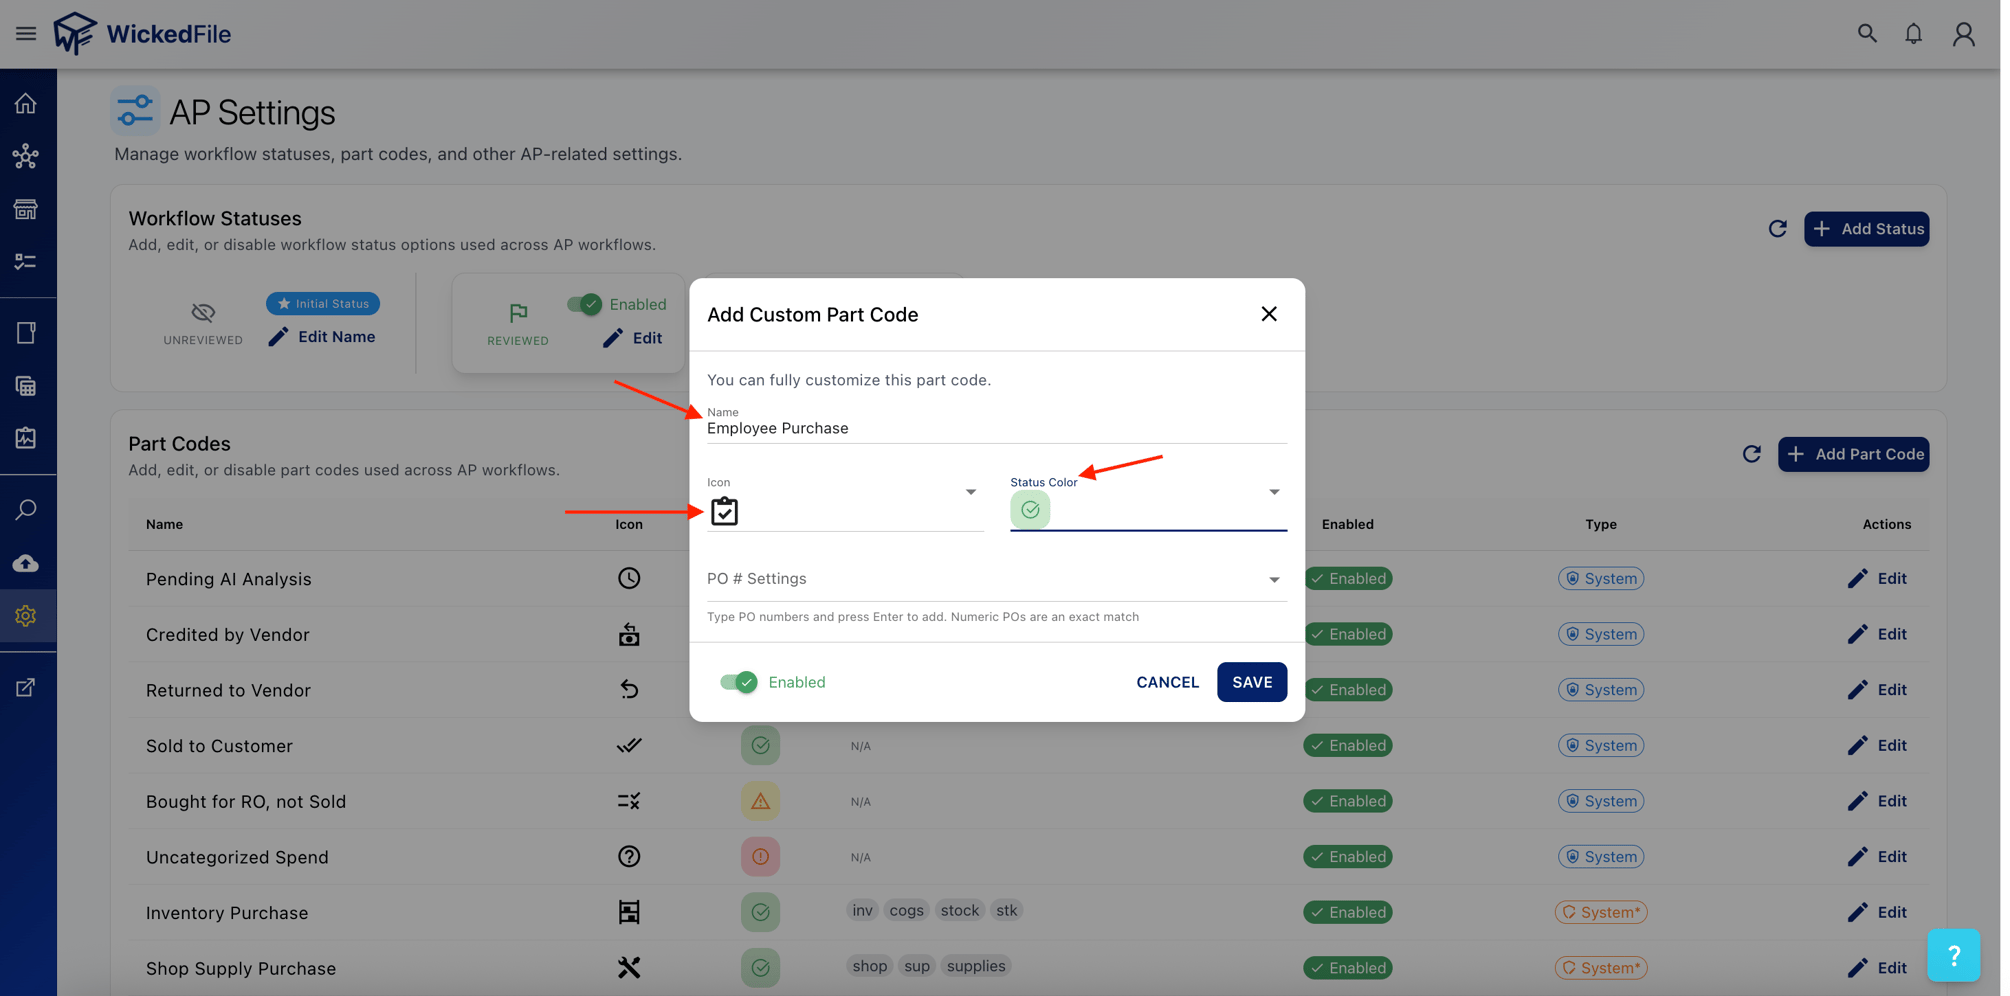The image size is (2010, 996).
Task: Open the external link sidebar icon
Action: coord(26,688)
